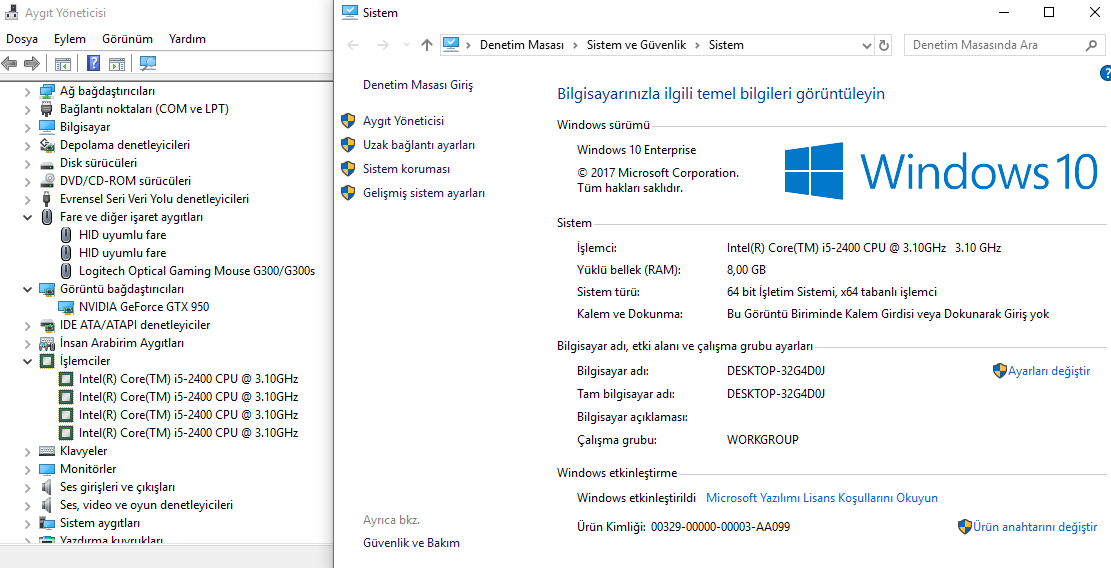Expand the Klavyeler node
The width and height of the screenshot is (1111, 568).
coord(28,451)
